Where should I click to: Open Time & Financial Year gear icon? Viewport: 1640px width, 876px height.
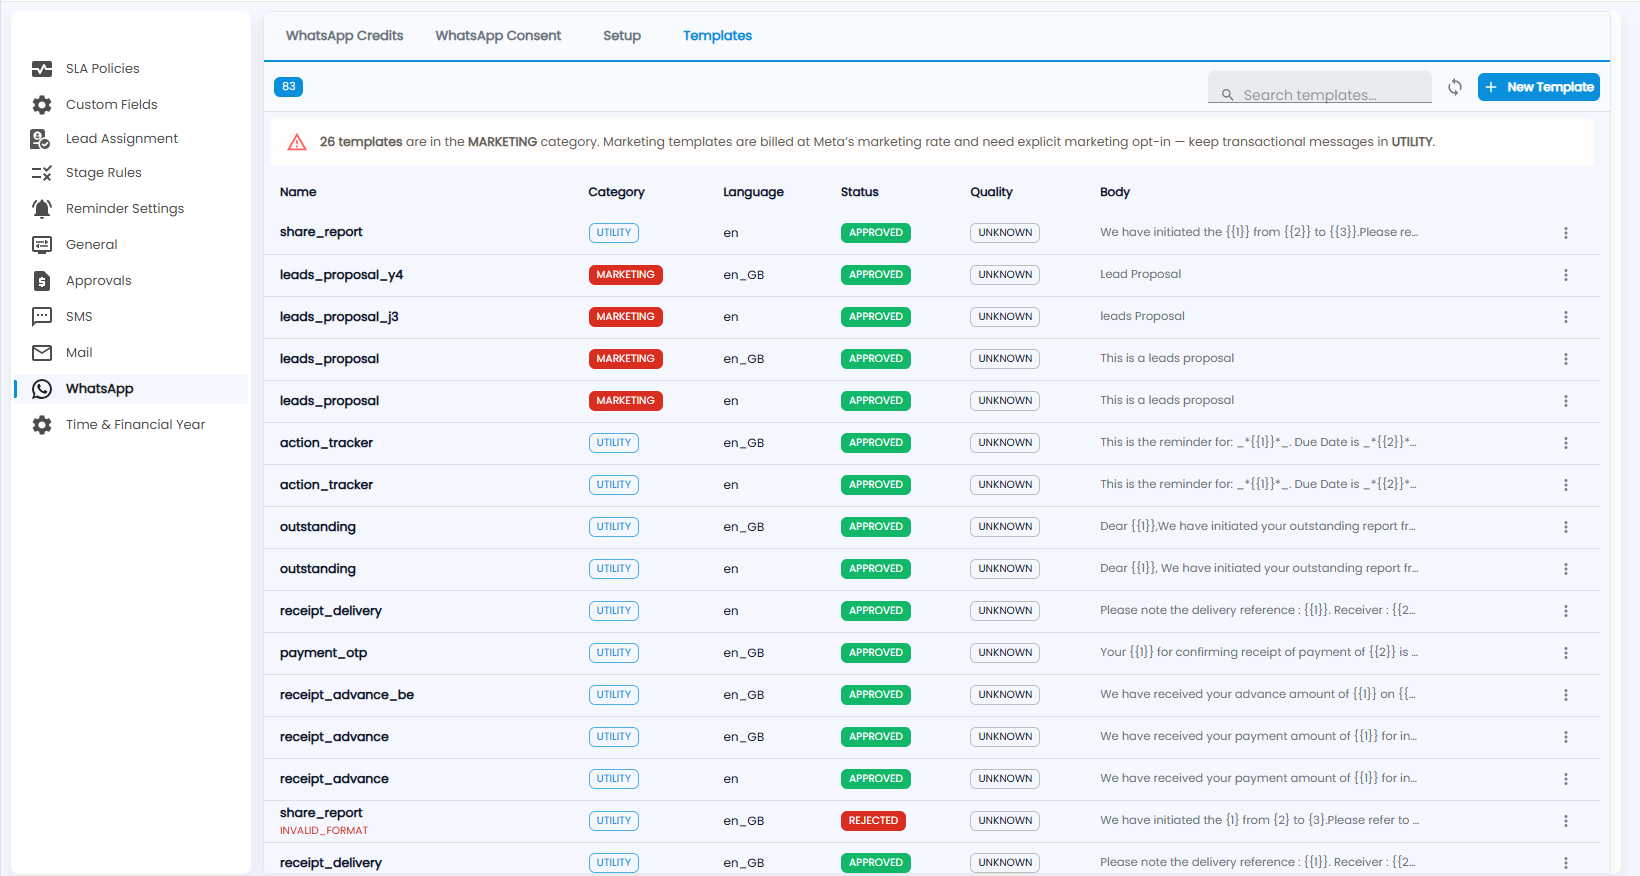[x=42, y=425]
